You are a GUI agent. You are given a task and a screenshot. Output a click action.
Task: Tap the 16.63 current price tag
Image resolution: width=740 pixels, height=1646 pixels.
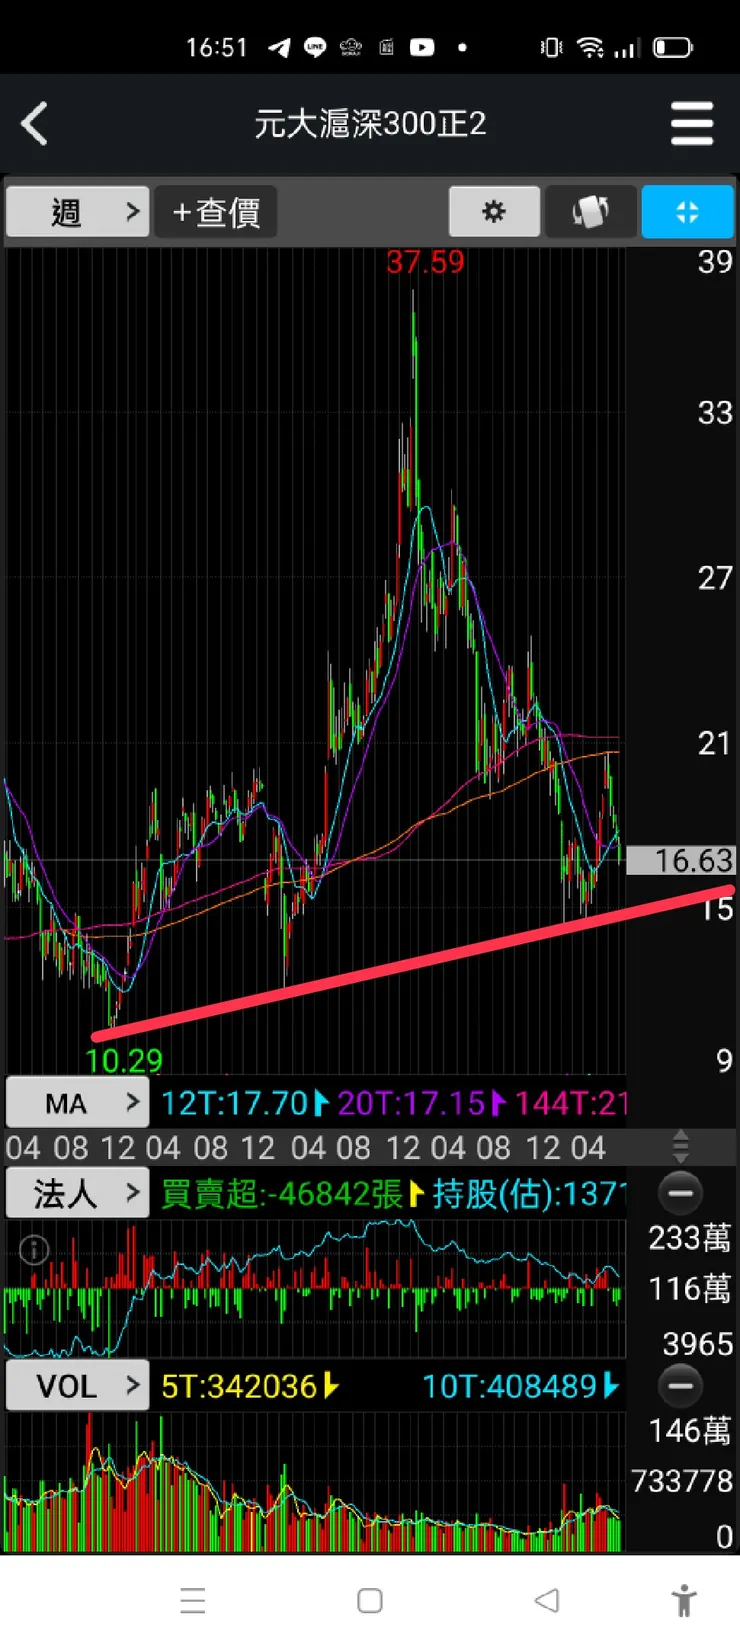[x=681, y=860]
